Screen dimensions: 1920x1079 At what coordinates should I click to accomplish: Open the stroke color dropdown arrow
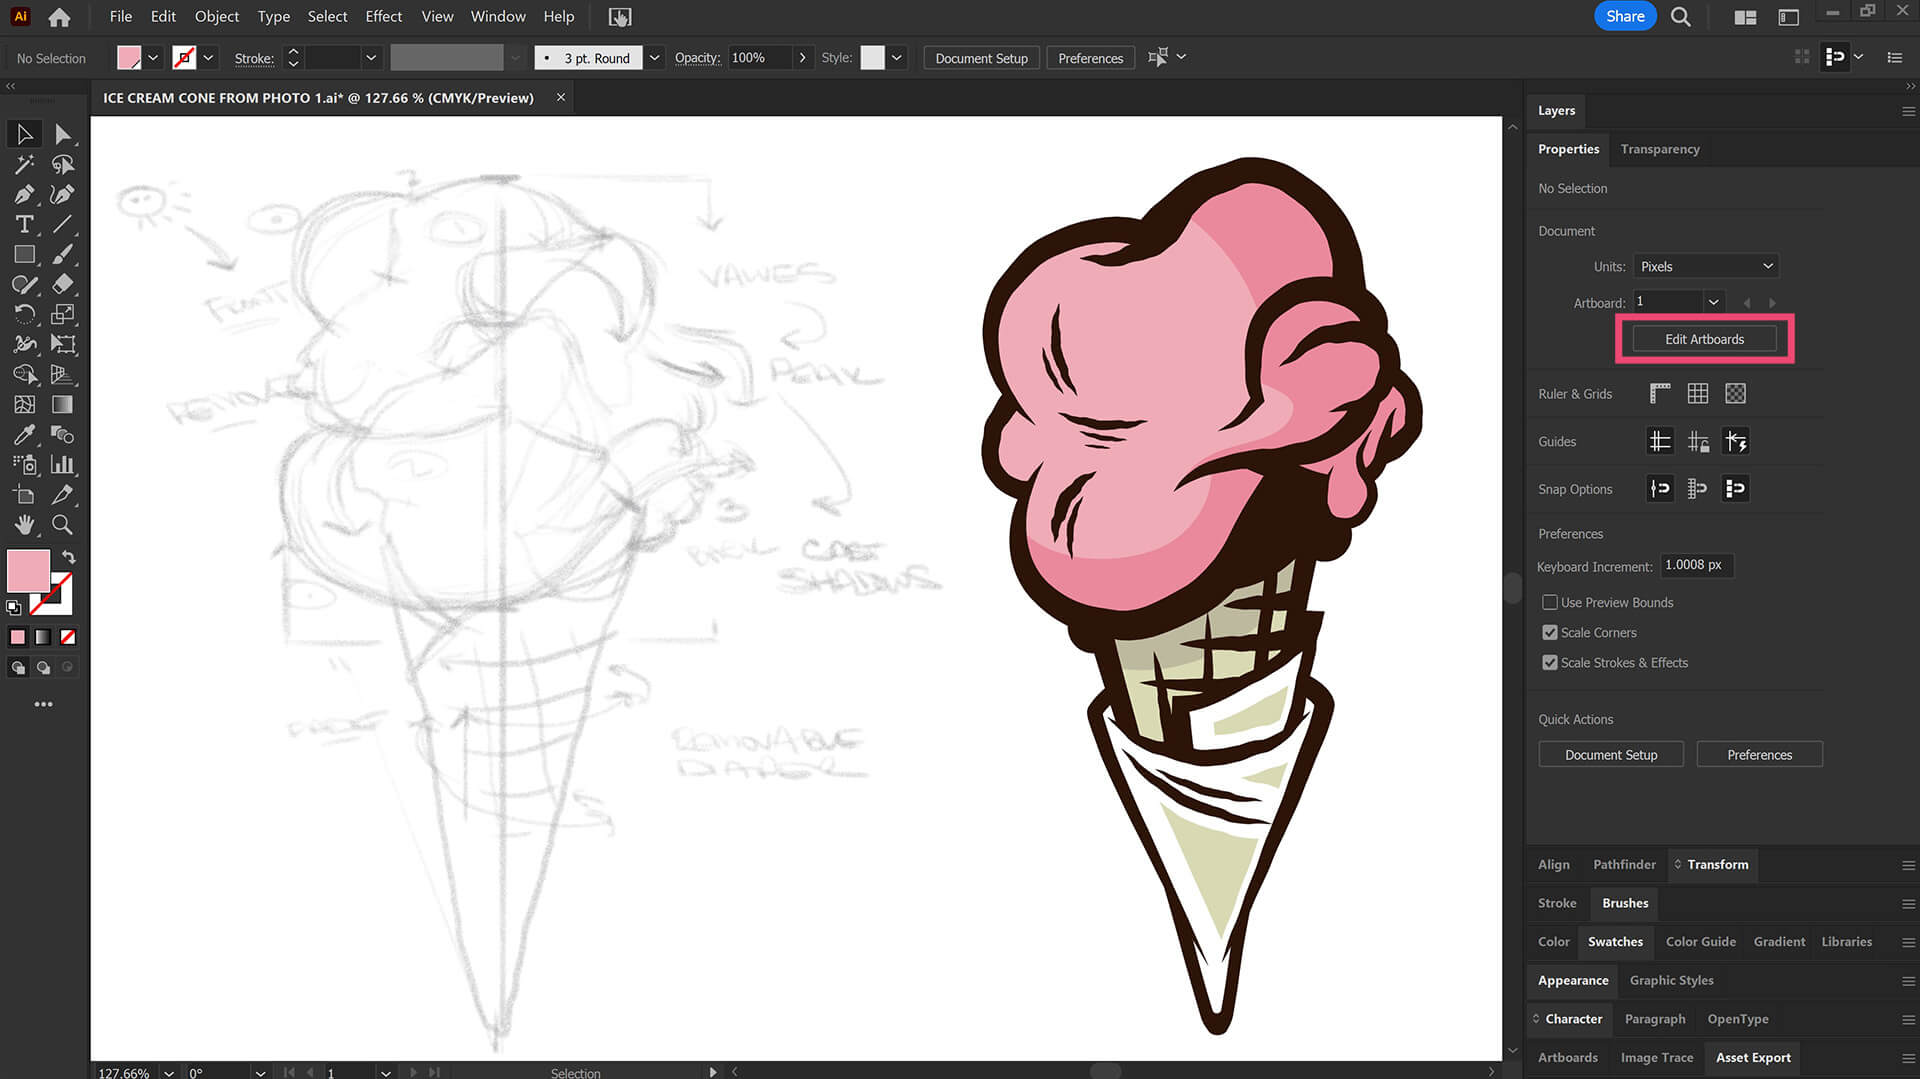click(208, 58)
